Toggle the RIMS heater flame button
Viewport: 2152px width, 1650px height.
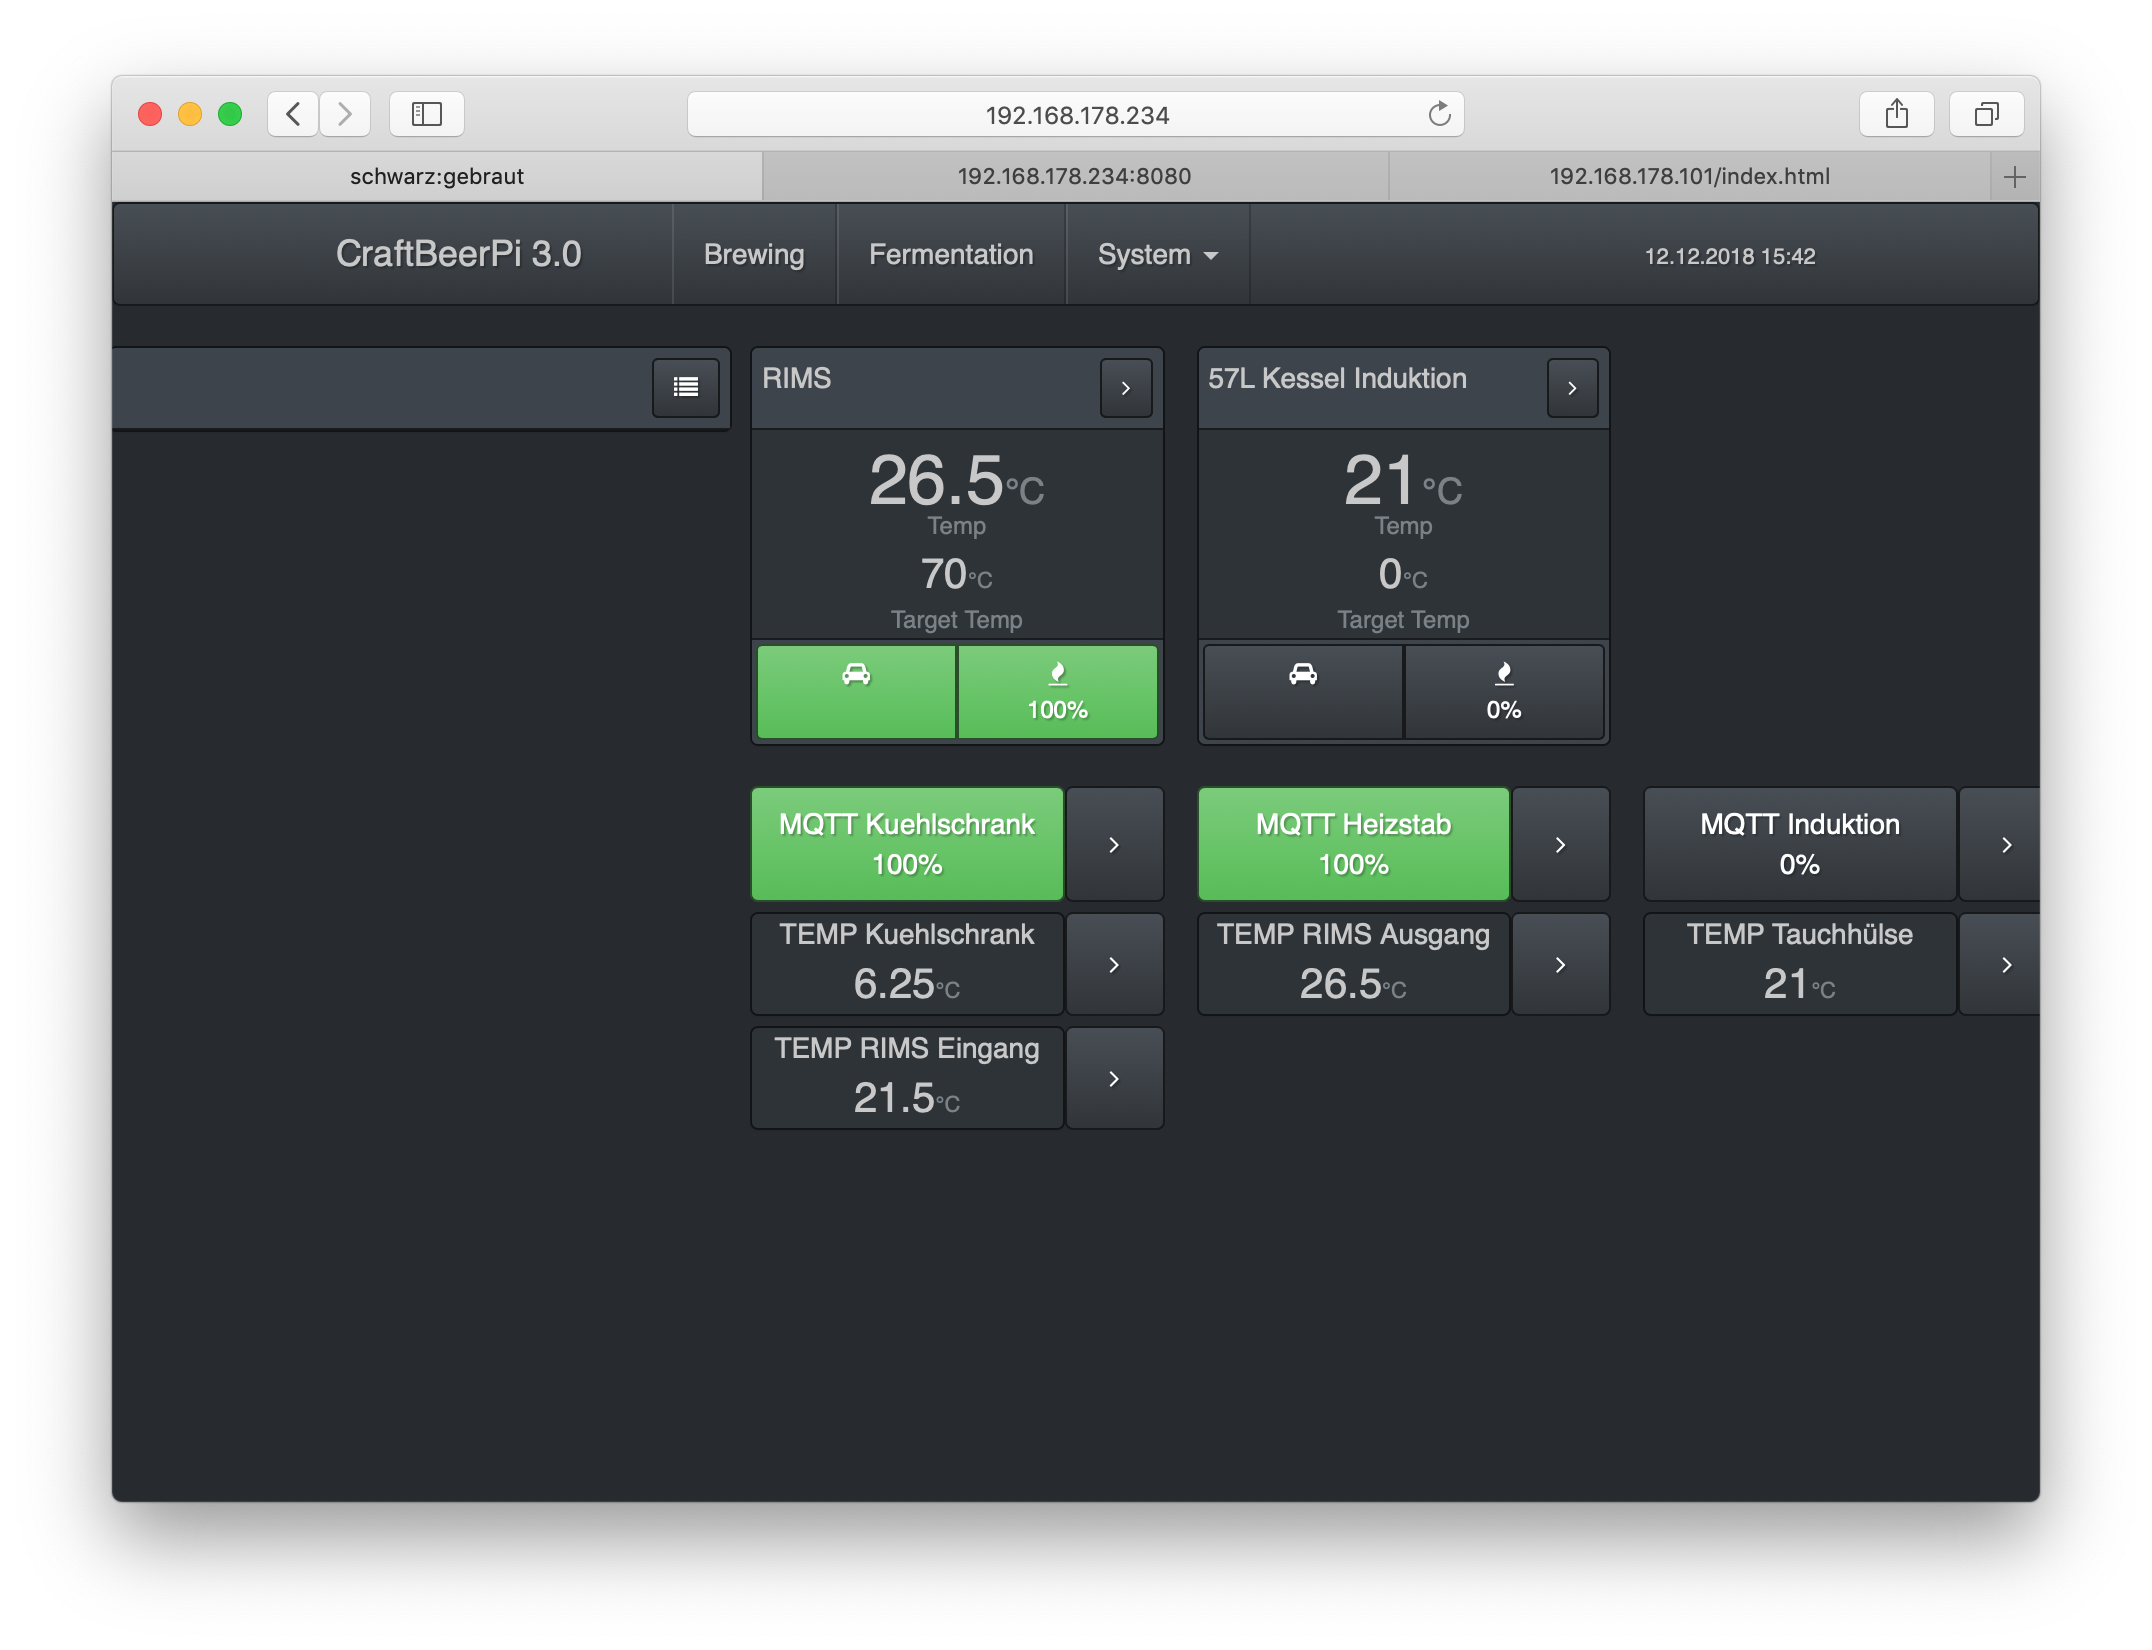[x=1057, y=691]
